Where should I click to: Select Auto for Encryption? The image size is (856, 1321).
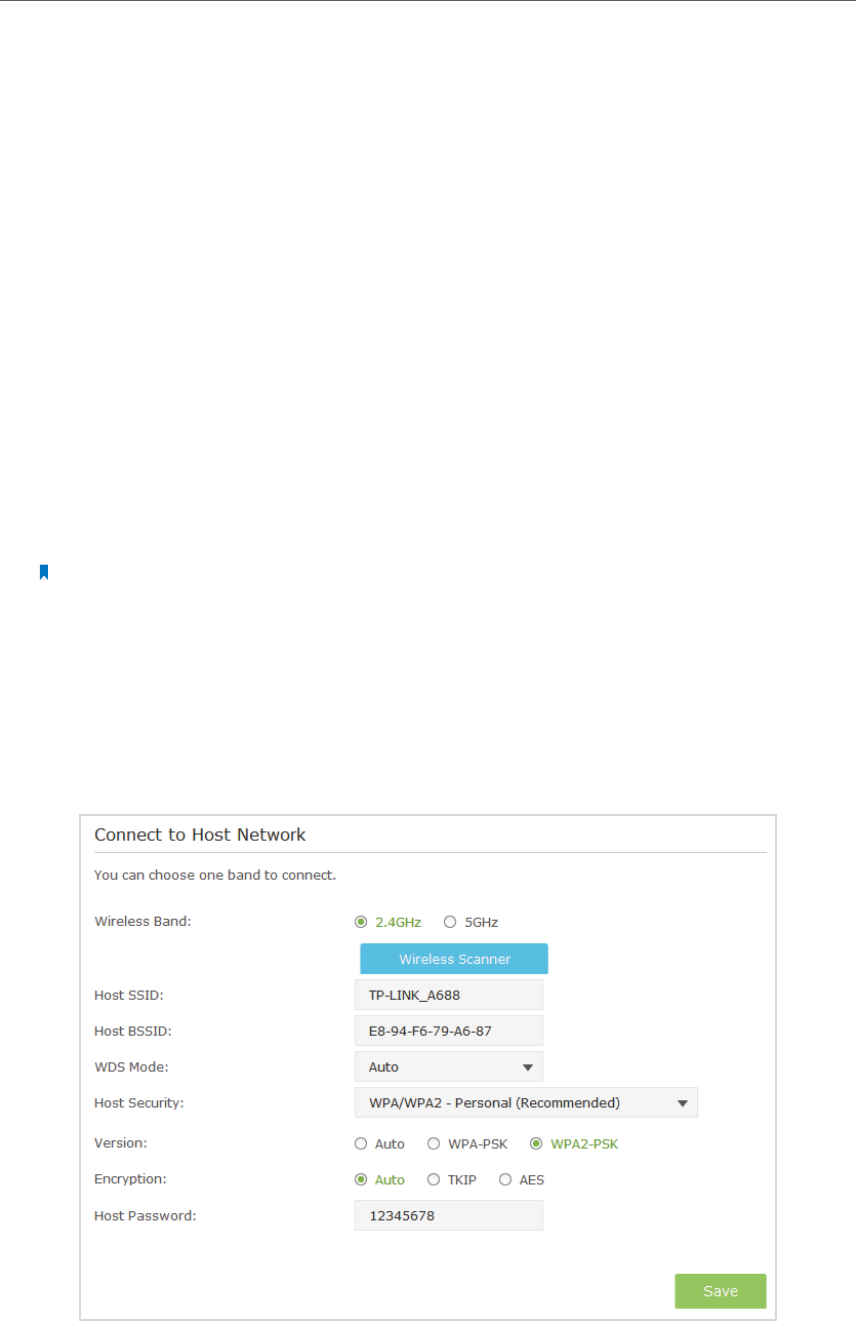click(x=361, y=1180)
